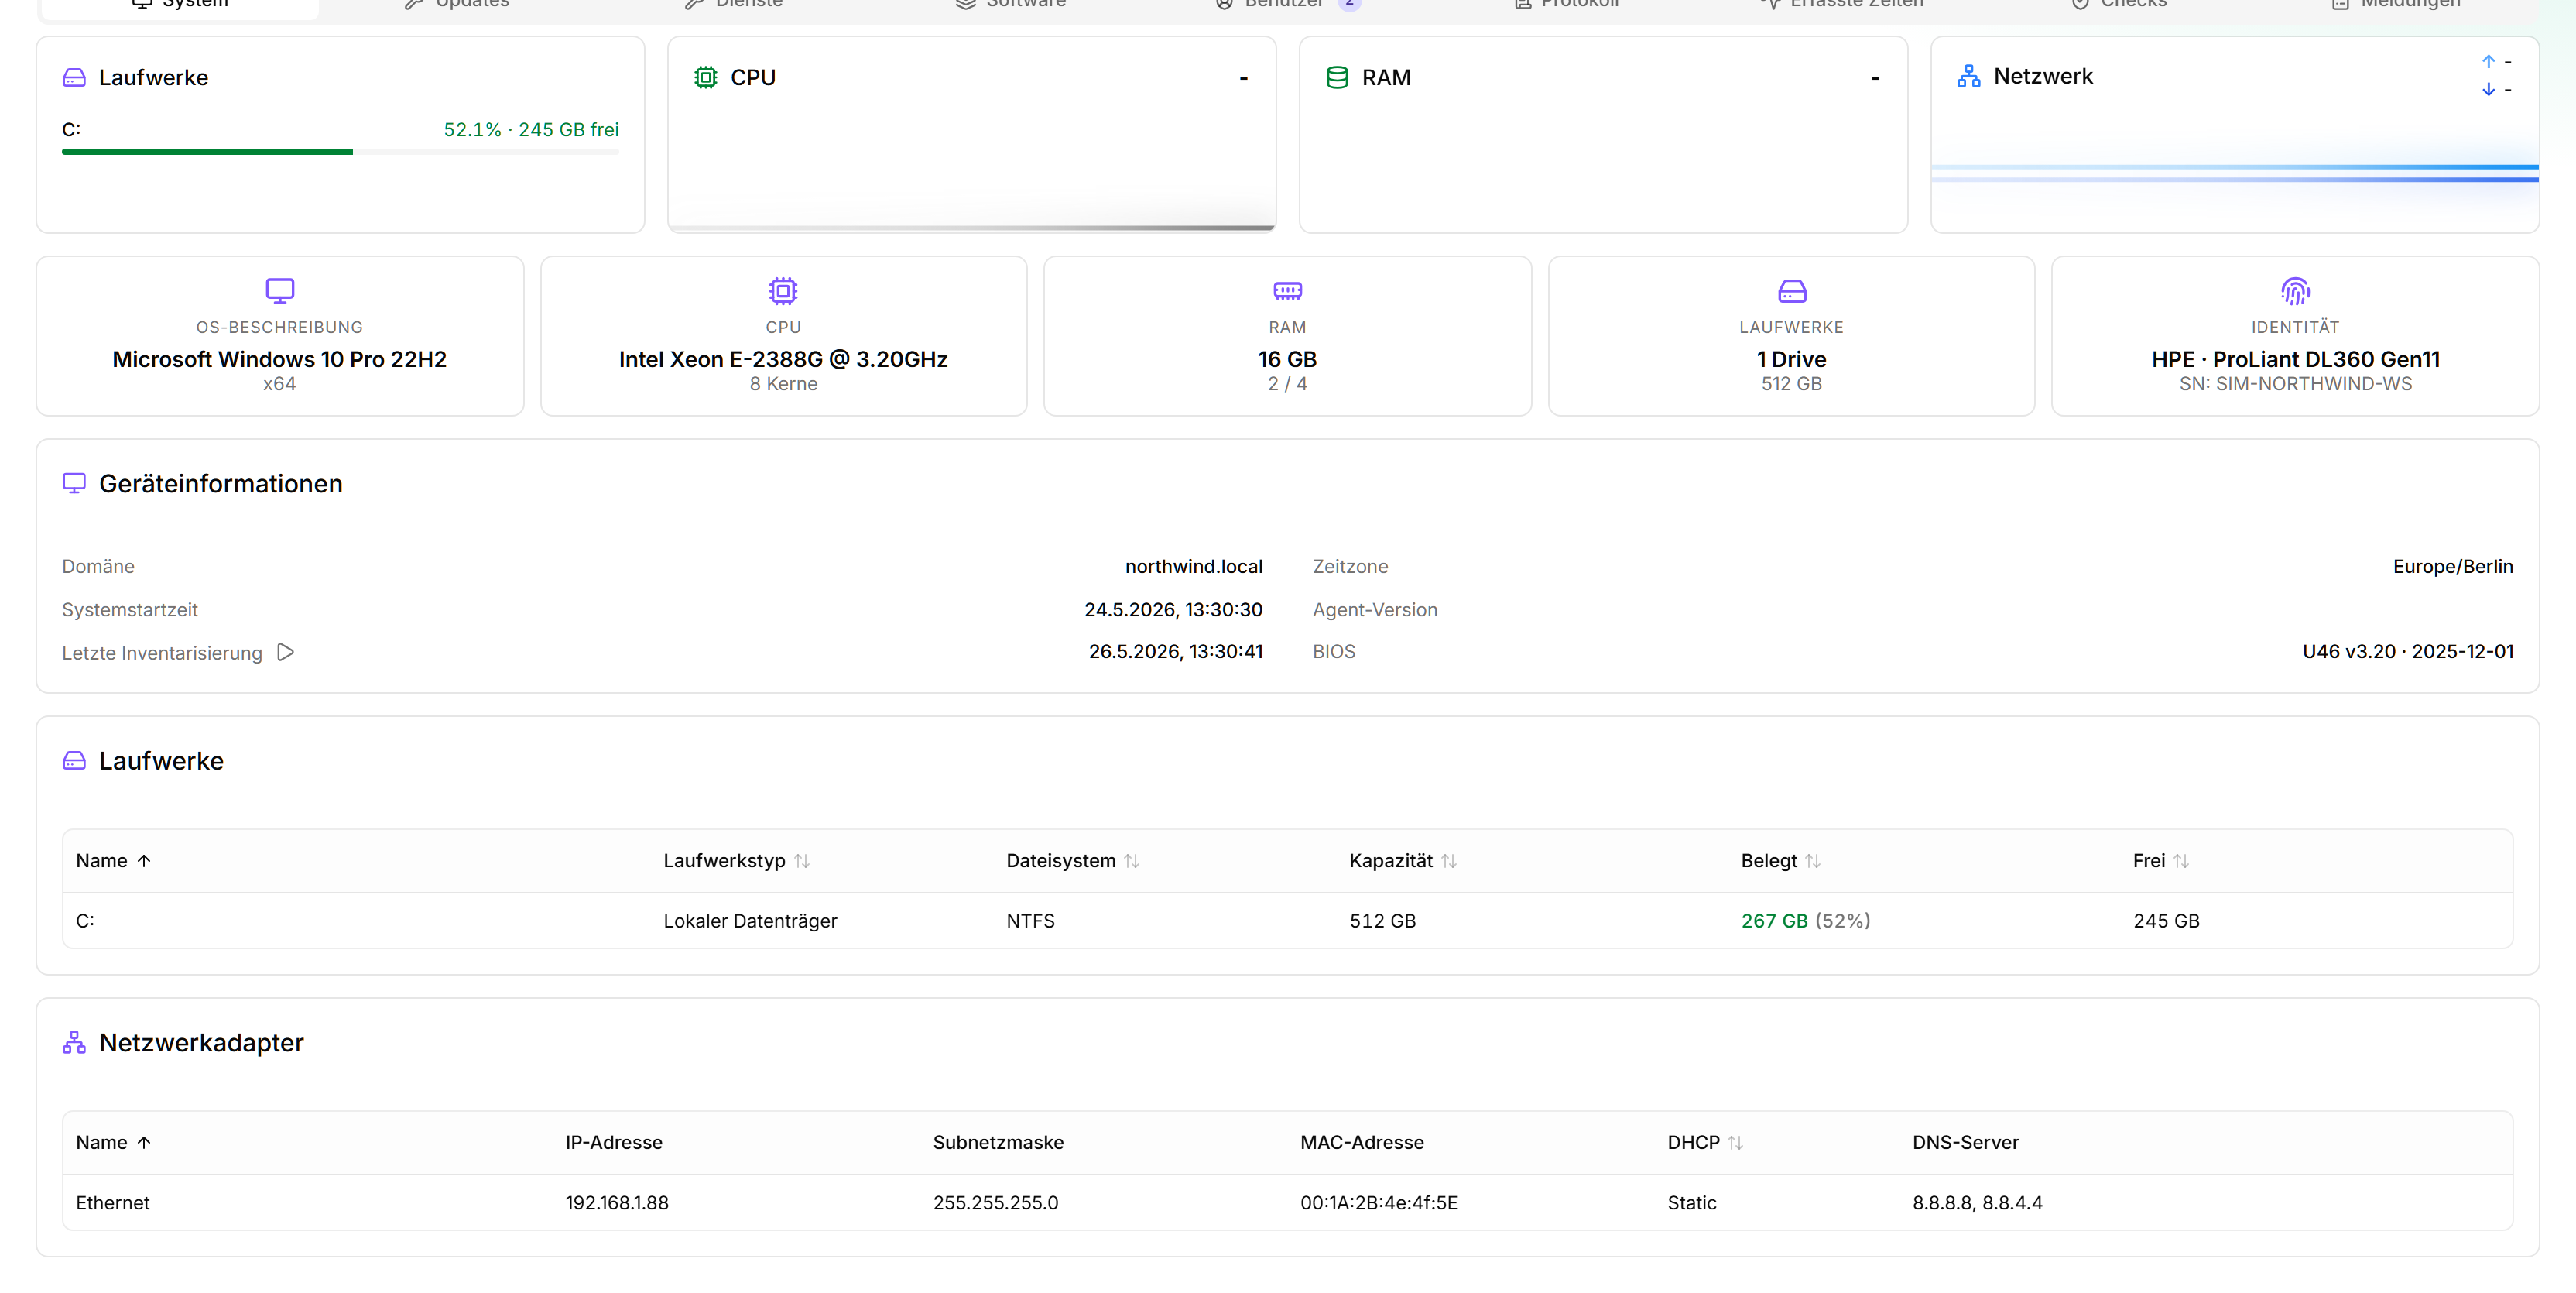Click the Subnetzmaske column header
Screen dimensions: 2576x1293
pos(998,1143)
